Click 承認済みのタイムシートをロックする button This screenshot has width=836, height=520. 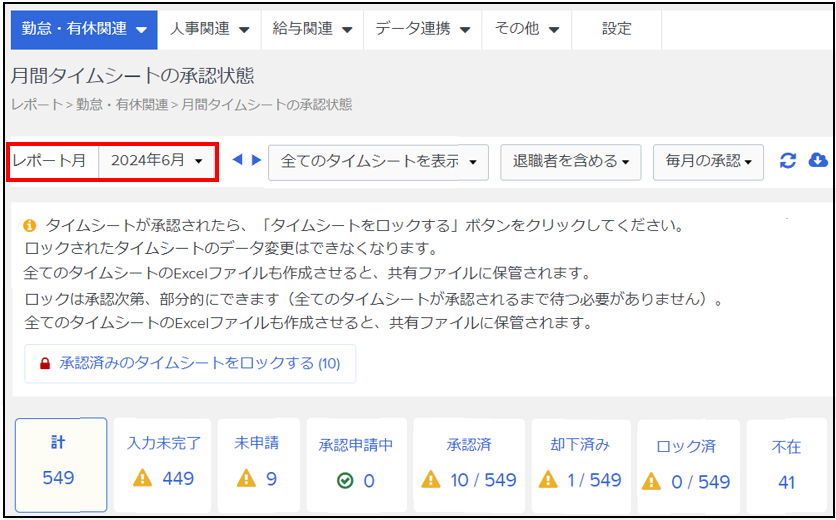pos(190,364)
